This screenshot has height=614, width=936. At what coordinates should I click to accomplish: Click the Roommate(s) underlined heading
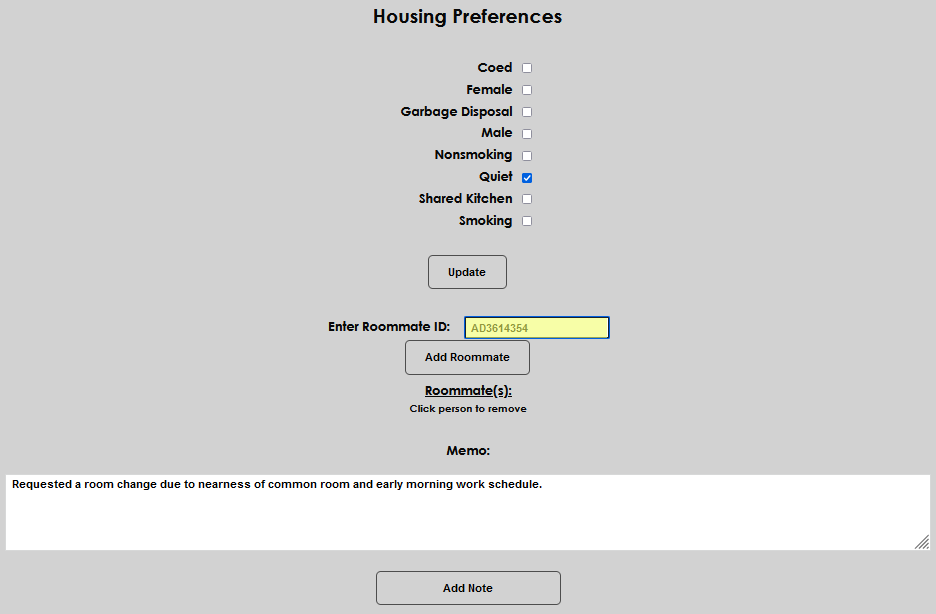(x=467, y=390)
